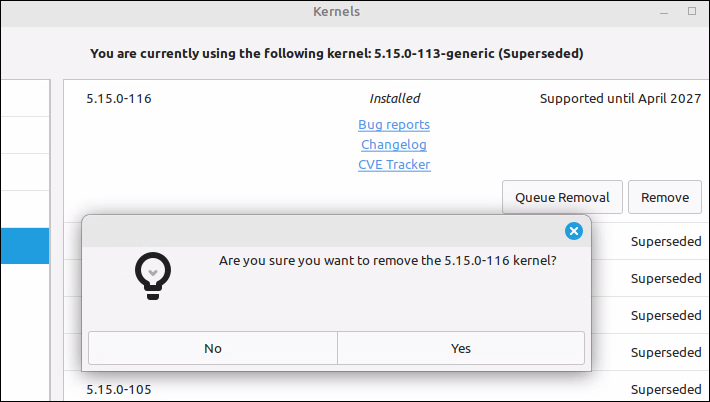
Task: Minimize the Kernels window
Action: (664, 12)
